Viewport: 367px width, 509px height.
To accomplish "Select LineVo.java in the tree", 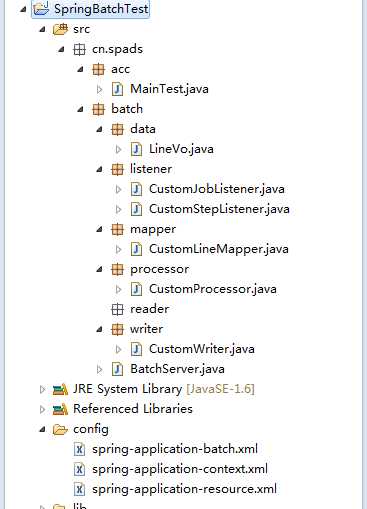I will [181, 149].
